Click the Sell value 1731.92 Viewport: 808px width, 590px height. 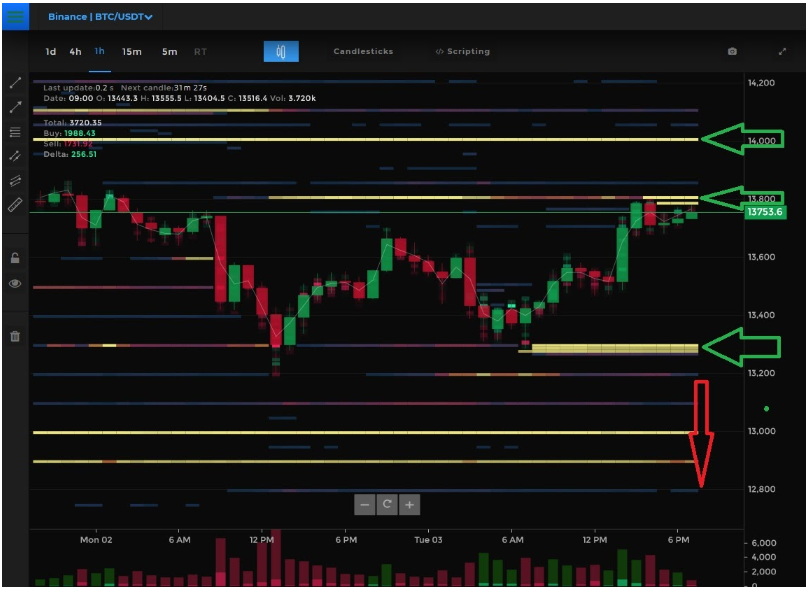(79, 144)
